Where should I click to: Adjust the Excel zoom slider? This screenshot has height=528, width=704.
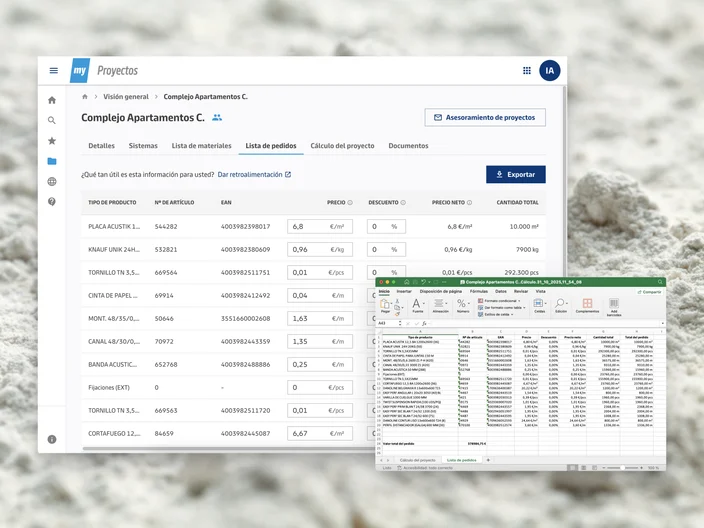click(x=622, y=468)
